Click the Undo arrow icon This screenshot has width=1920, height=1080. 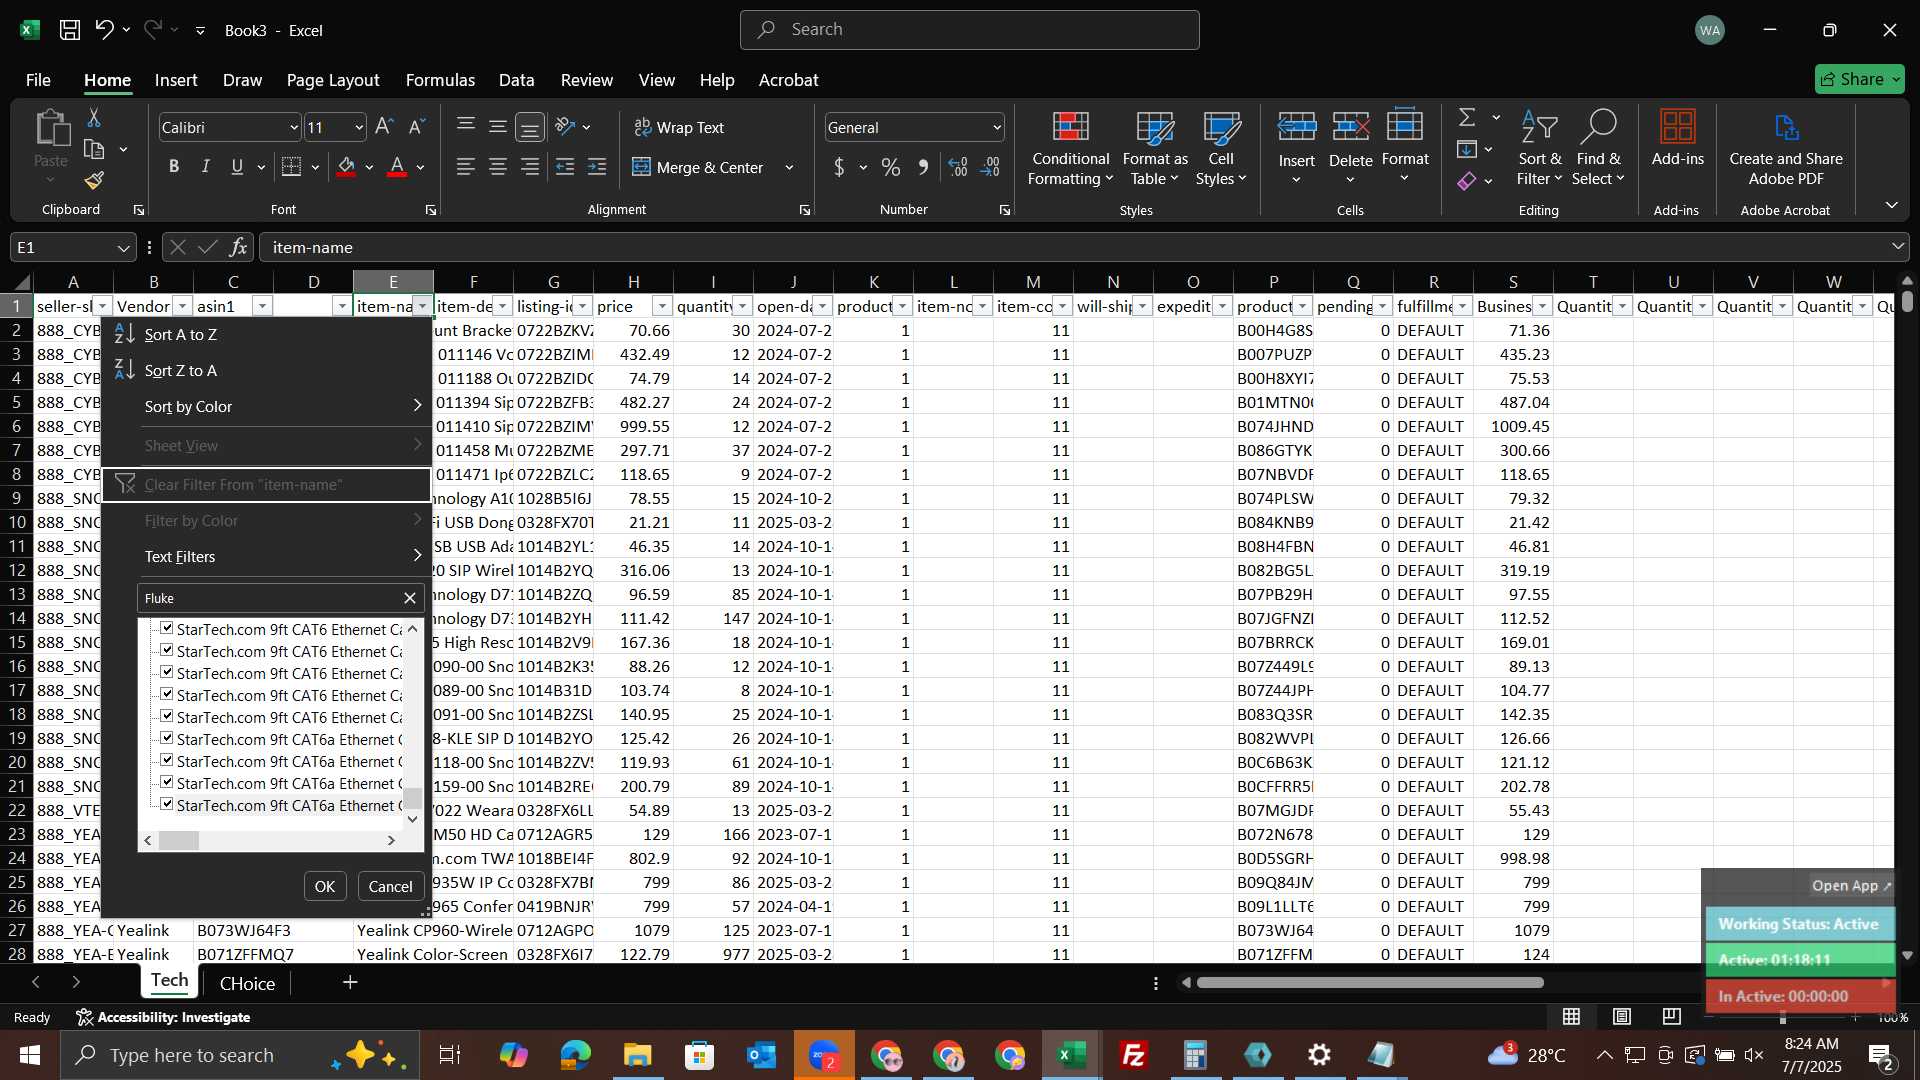tap(104, 30)
